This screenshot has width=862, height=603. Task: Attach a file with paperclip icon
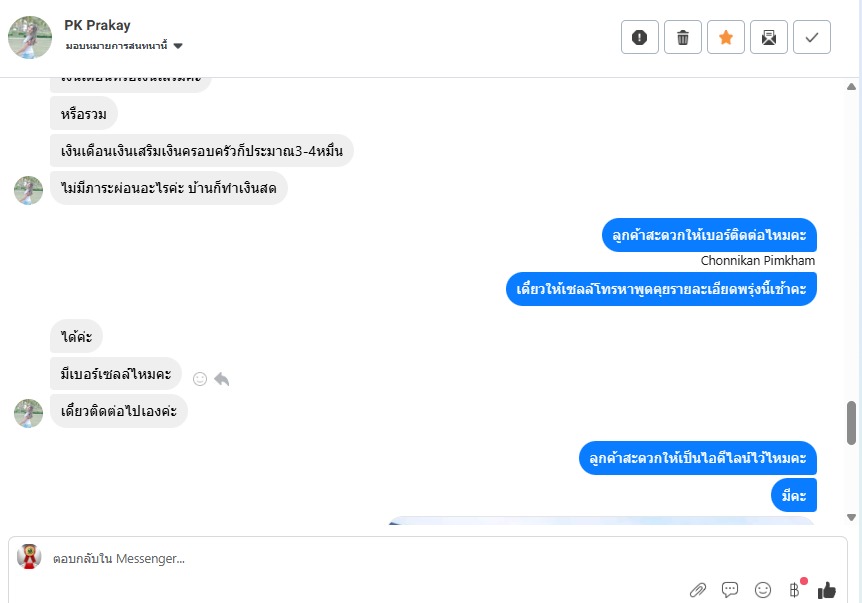click(x=698, y=590)
